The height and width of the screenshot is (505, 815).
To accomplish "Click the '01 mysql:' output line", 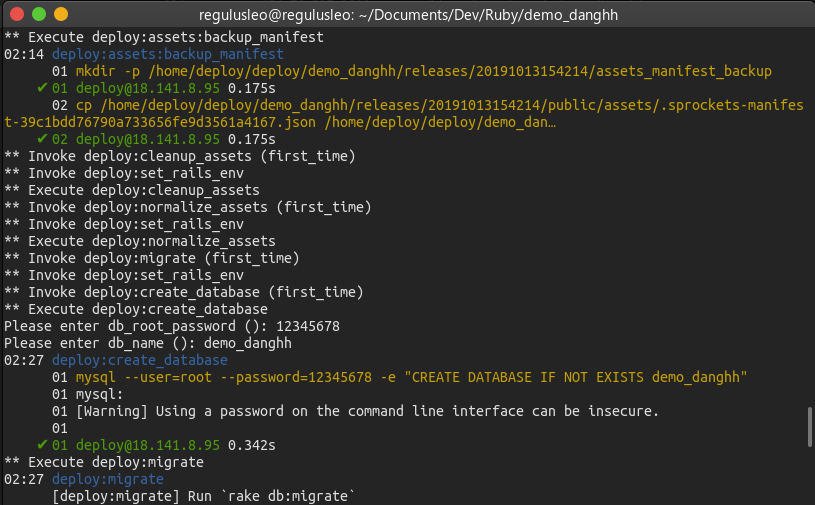I will [x=88, y=394].
